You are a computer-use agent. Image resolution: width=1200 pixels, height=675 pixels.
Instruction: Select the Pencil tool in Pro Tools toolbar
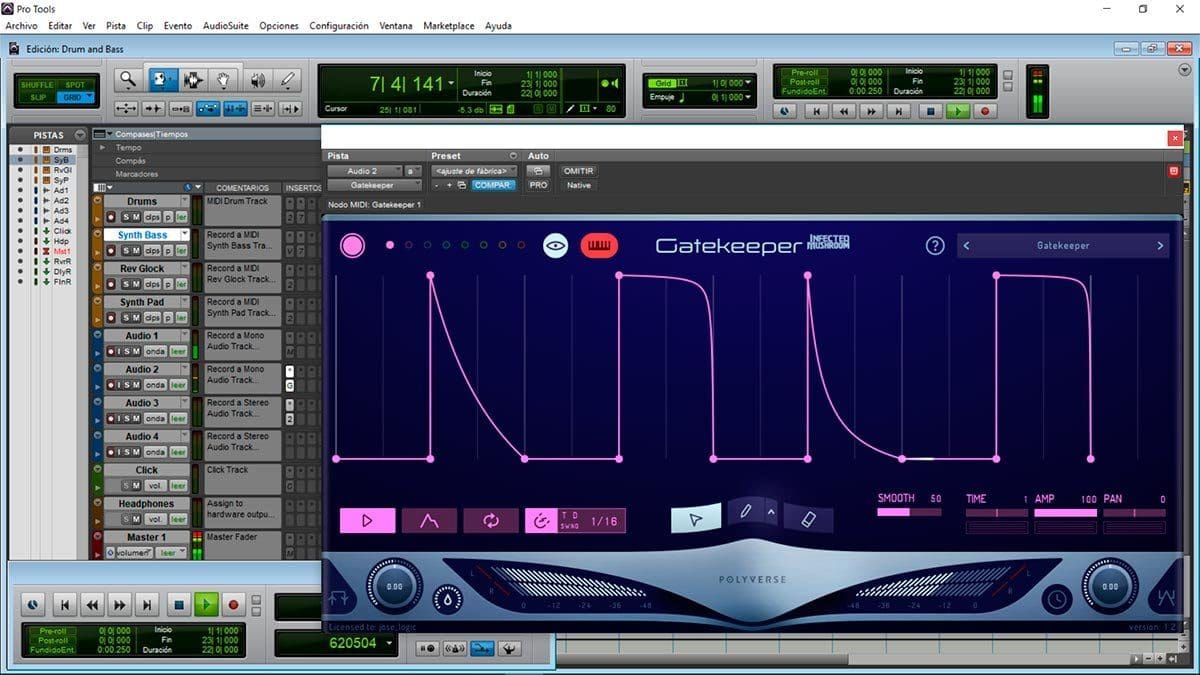tap(288, 81)
